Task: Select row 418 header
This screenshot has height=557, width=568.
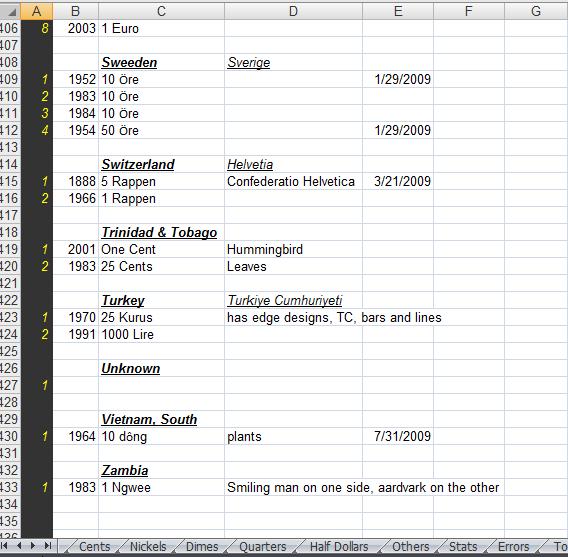Action: click(10, 232)
